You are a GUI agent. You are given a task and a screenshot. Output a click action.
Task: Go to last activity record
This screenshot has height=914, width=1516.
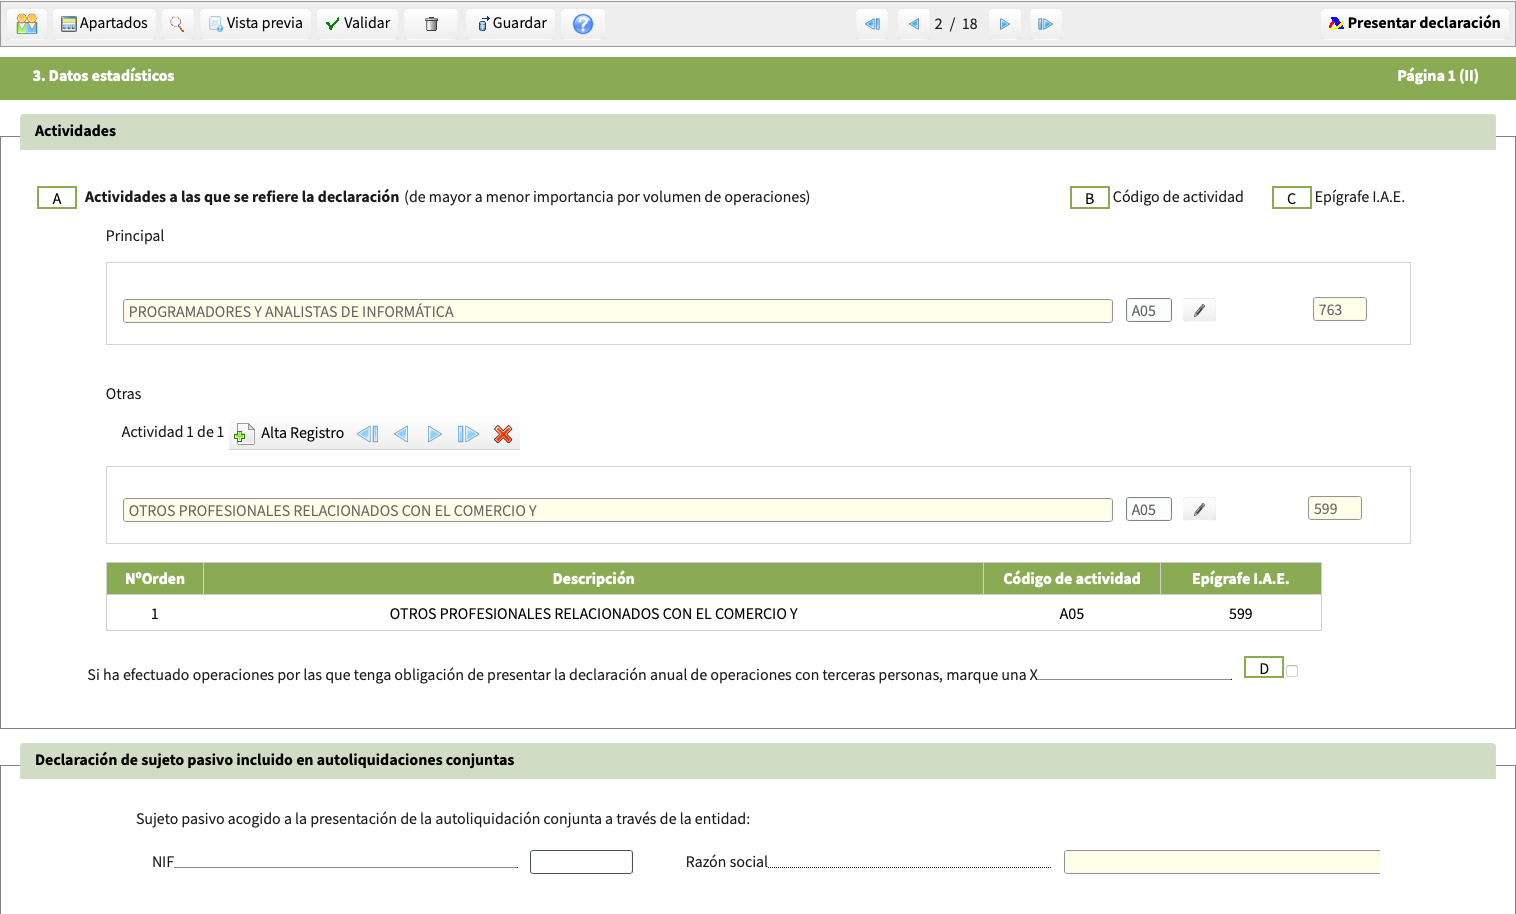[x=468, y=434]
